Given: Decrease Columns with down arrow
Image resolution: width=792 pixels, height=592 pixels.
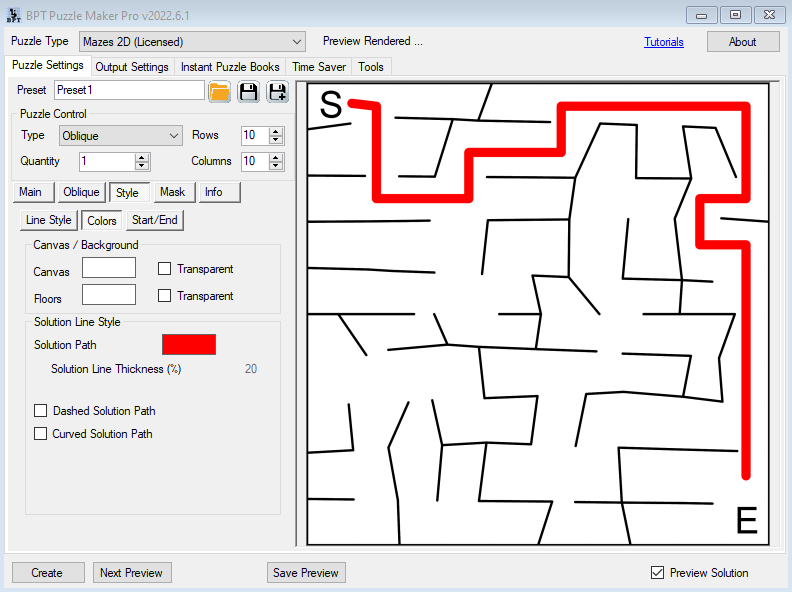Looking at the screenshot, I should coord(276,166).
